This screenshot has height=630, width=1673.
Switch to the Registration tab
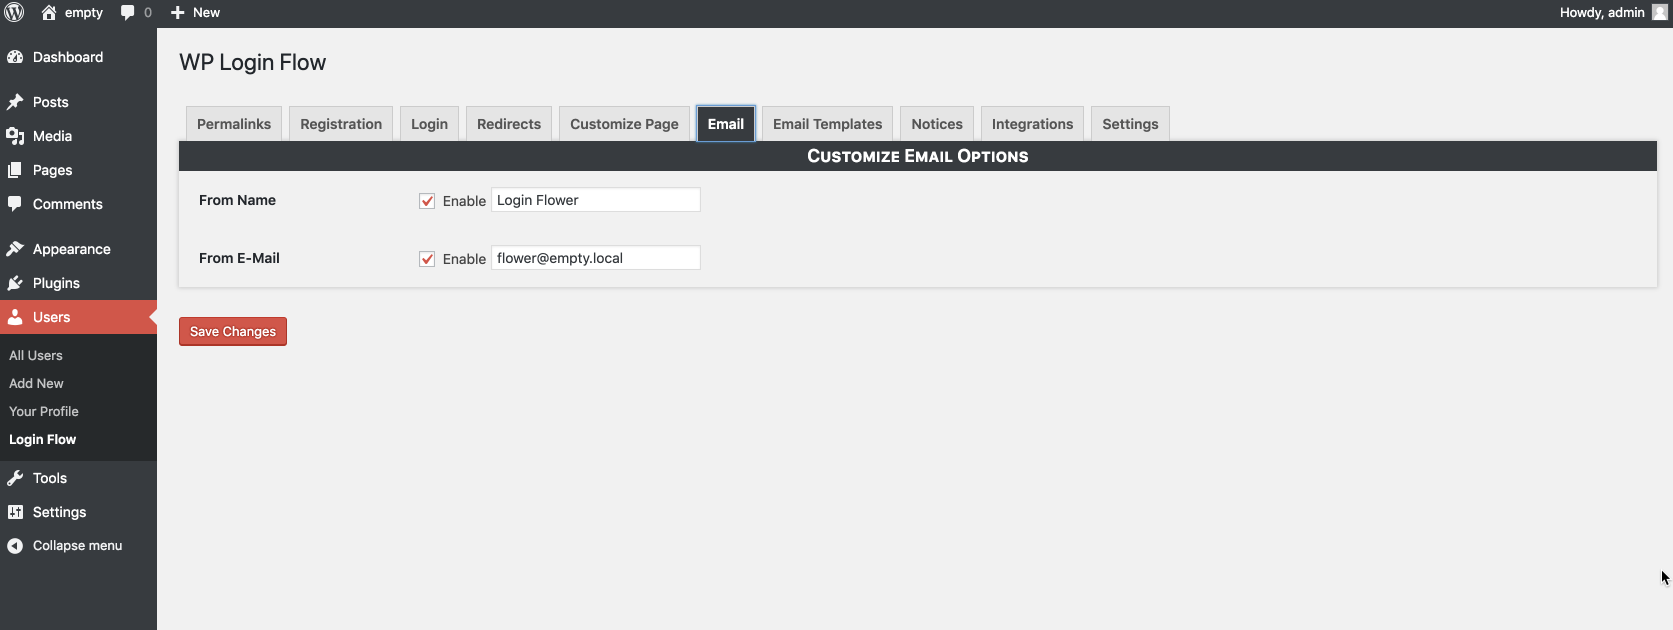(341, 124)
